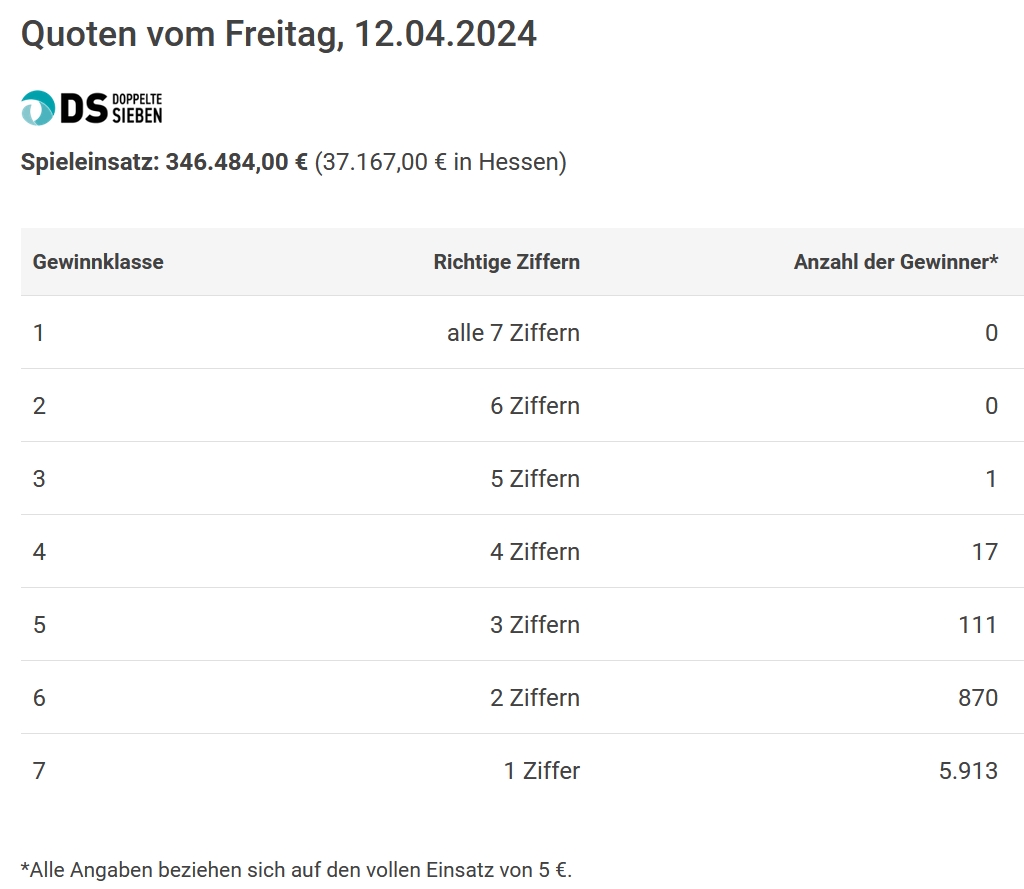Click the winner count 17

click(985, 553)
